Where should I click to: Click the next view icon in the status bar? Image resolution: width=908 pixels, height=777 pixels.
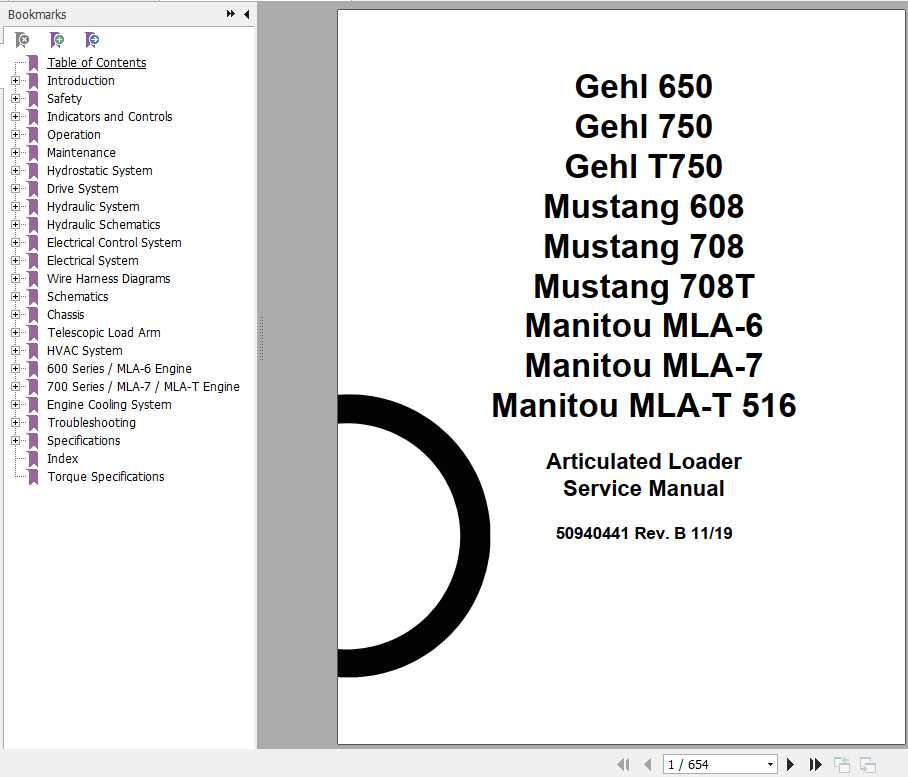(x=867, y=764)
